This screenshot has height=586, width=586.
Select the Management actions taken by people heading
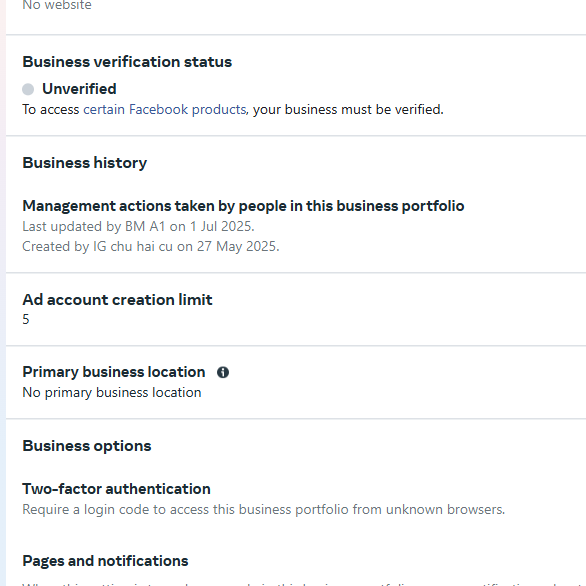point(243,206)
